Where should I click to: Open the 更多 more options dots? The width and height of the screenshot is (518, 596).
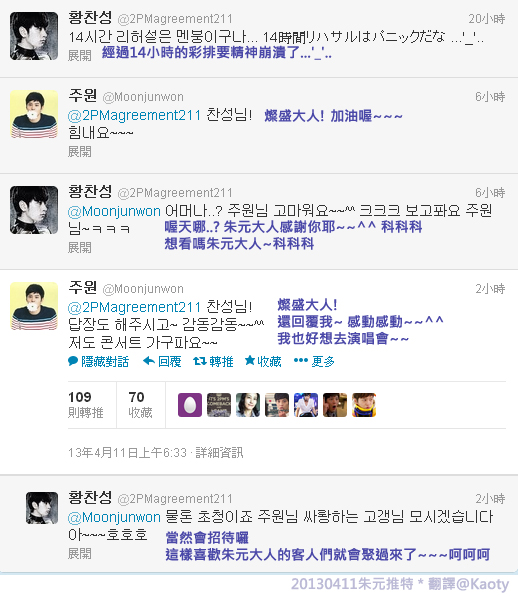tap(314, 361)
